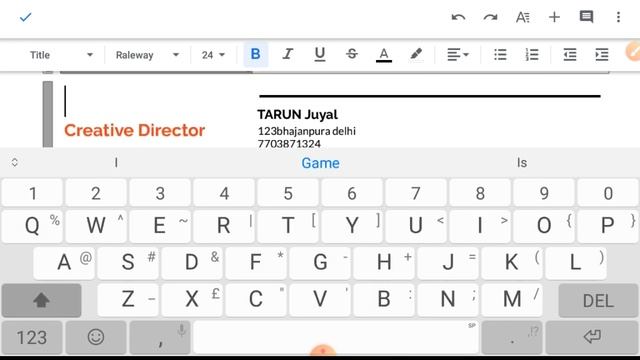Open the insert plus menu
The image size is (640, 360).
pyautogui.click(x=554, y=17)
